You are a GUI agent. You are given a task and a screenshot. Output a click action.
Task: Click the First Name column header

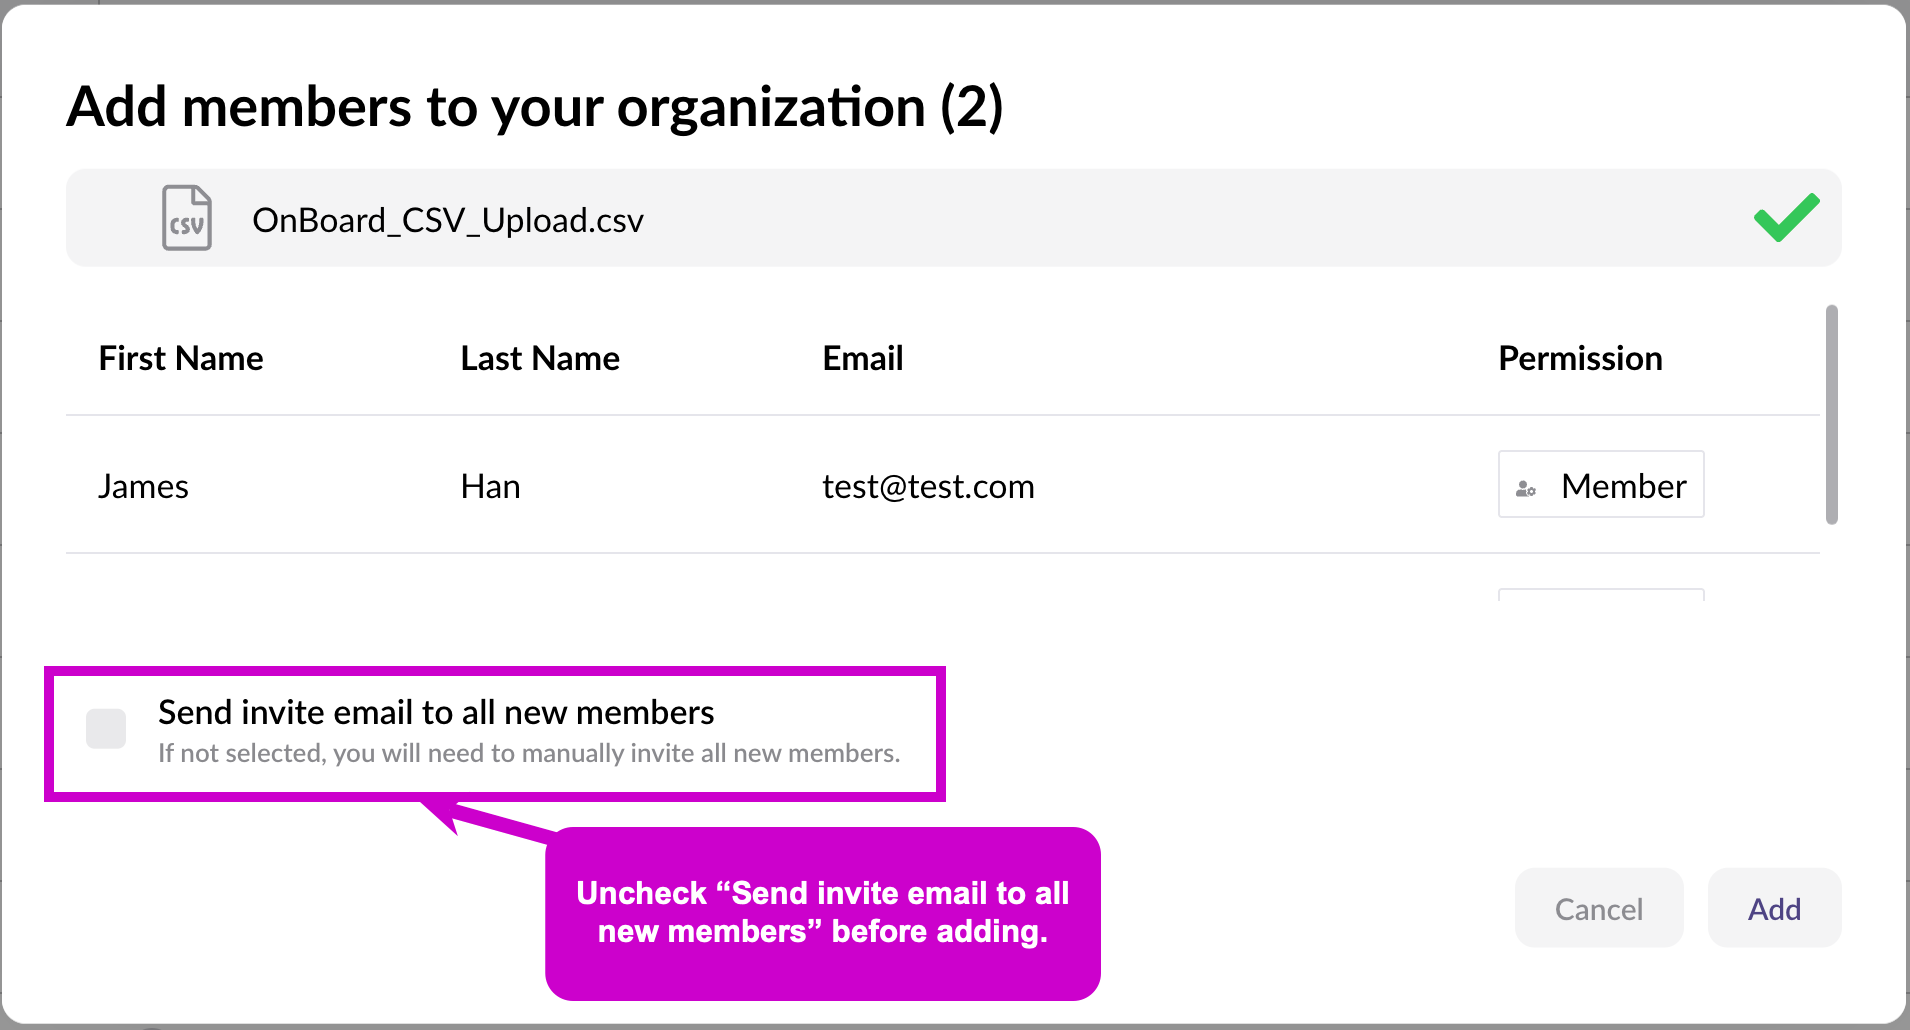coord(181,358)
